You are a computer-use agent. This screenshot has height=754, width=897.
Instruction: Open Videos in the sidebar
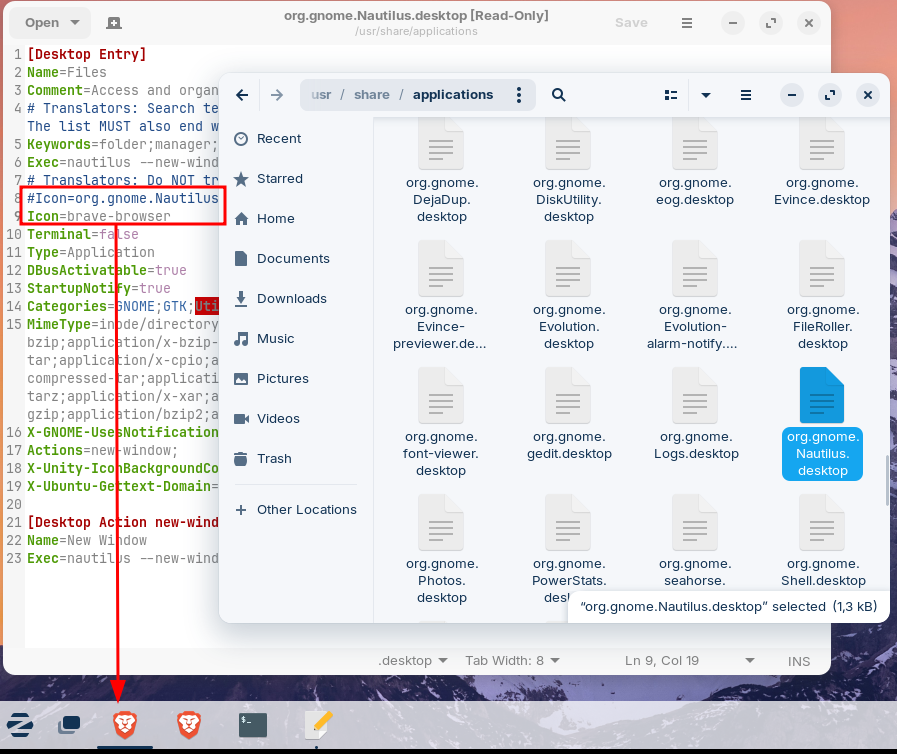coord(296,419)
